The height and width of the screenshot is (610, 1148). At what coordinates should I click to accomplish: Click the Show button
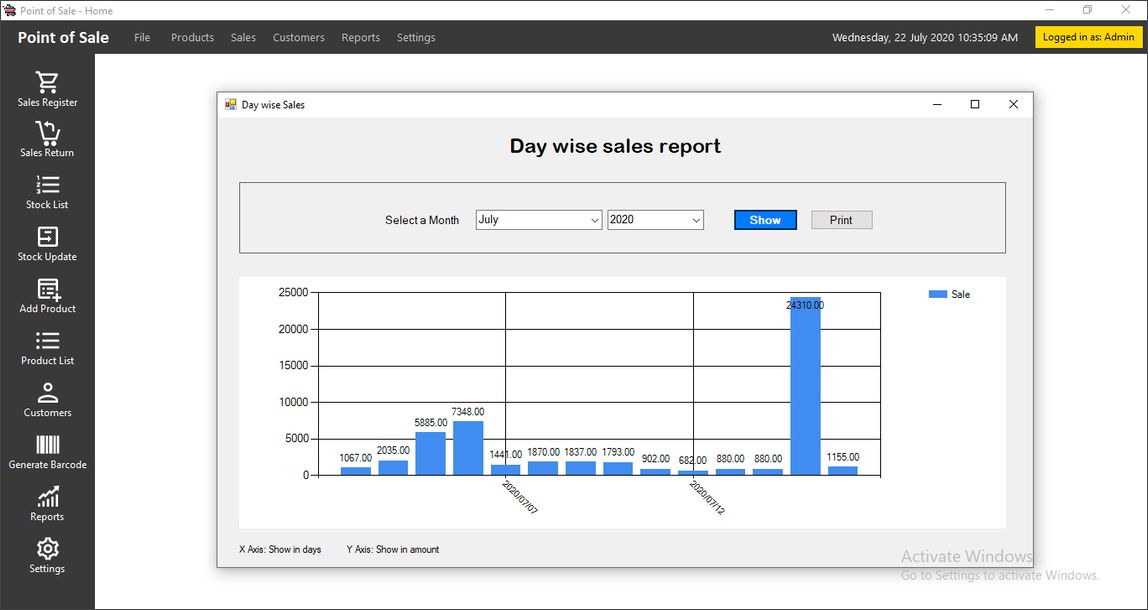(x=765, y=220)
